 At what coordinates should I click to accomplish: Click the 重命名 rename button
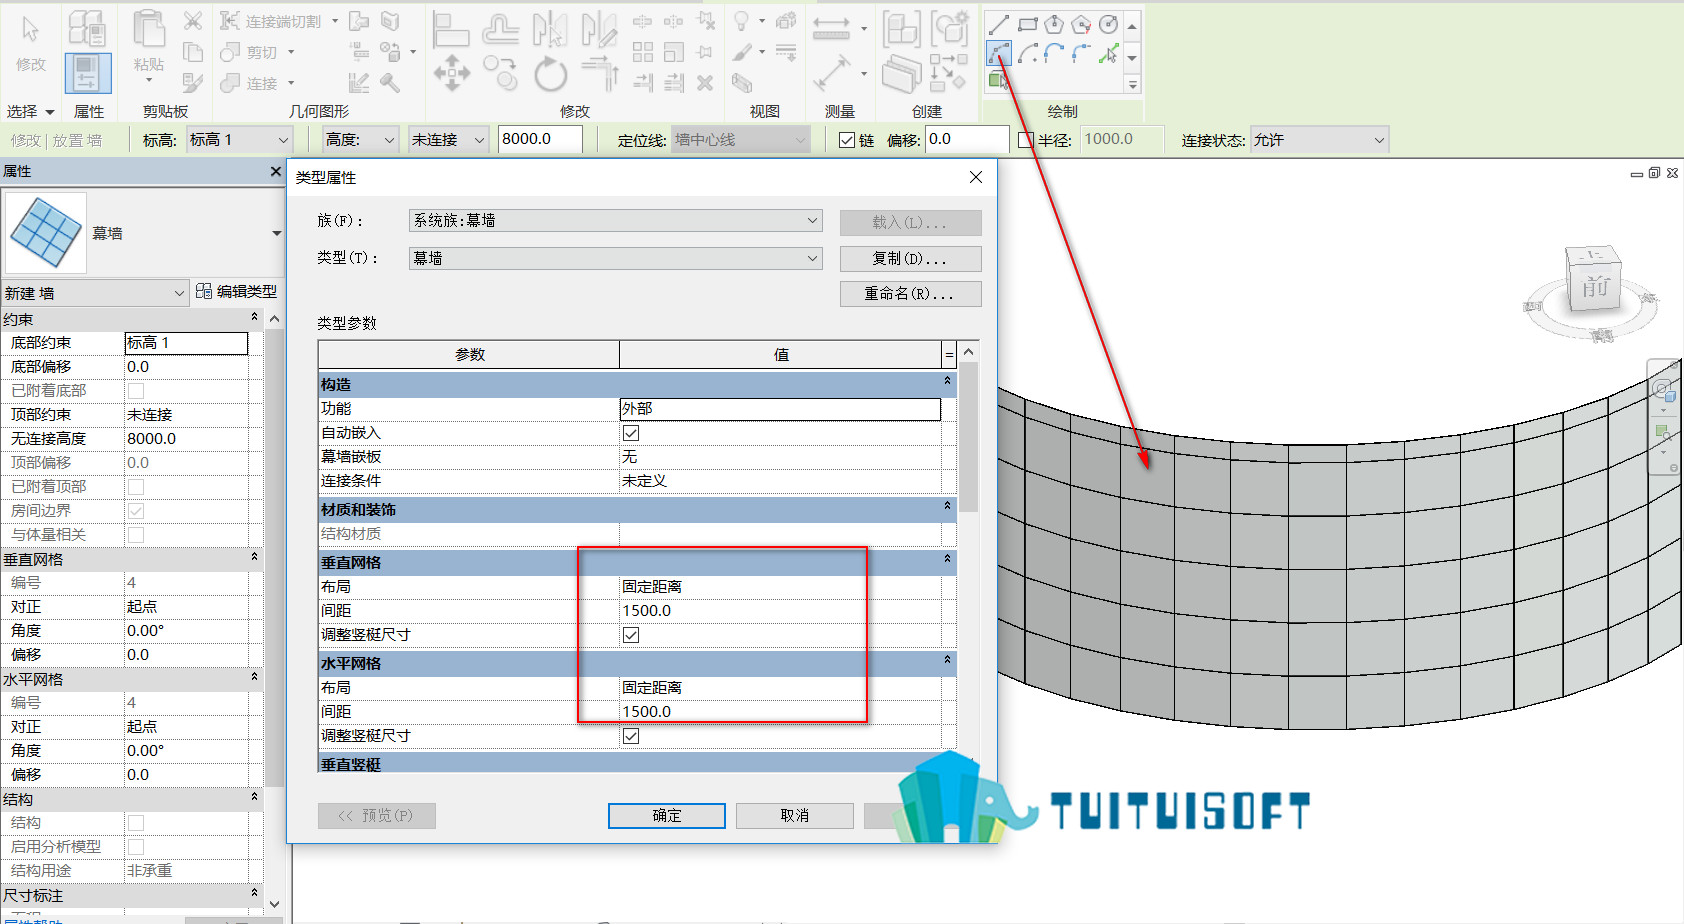[910, 293]
